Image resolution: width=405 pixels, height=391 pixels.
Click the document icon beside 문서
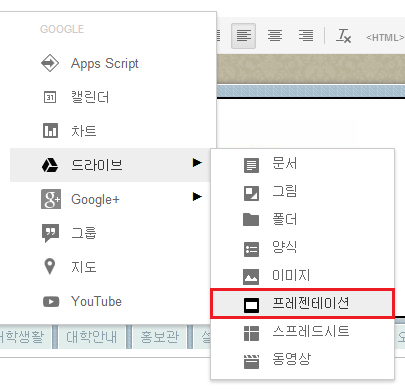[251, 165]
